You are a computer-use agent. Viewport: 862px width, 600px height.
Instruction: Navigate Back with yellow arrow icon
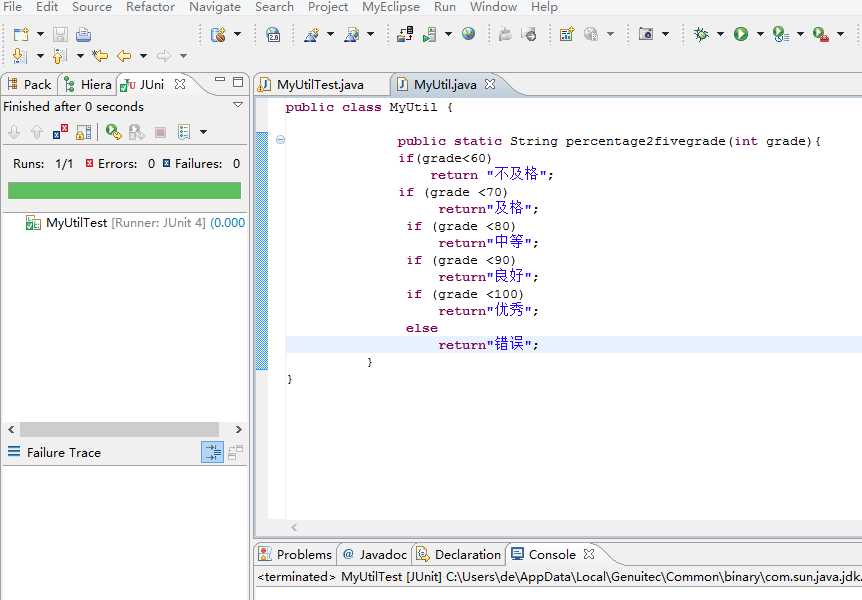[125, 56]
